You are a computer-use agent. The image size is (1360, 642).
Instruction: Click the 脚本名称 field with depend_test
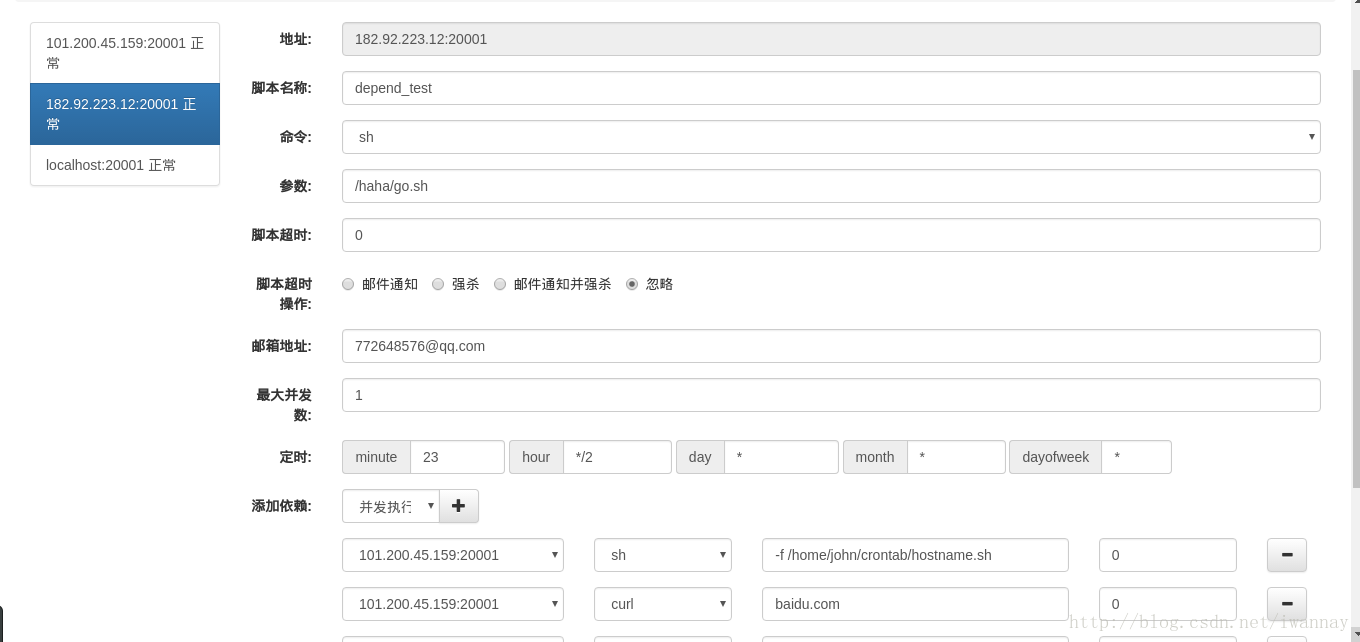(831, 88)
